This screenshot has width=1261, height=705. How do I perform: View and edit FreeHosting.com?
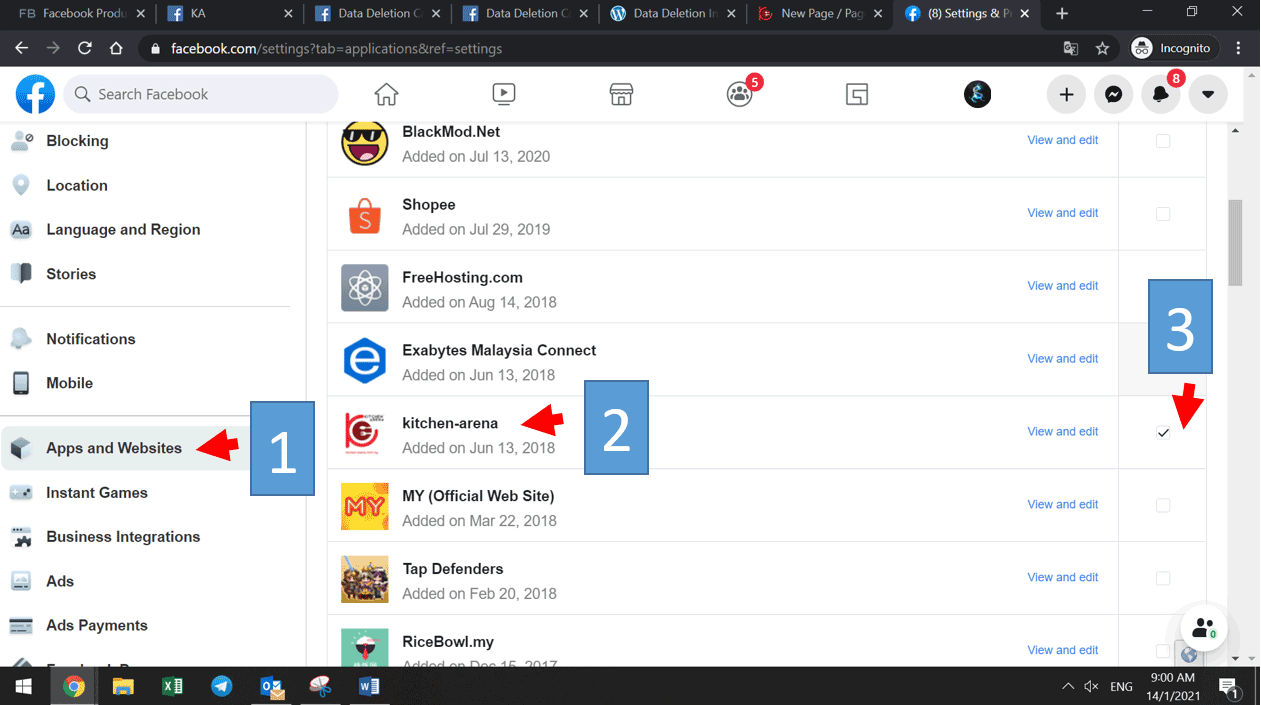pos(1062,286)
